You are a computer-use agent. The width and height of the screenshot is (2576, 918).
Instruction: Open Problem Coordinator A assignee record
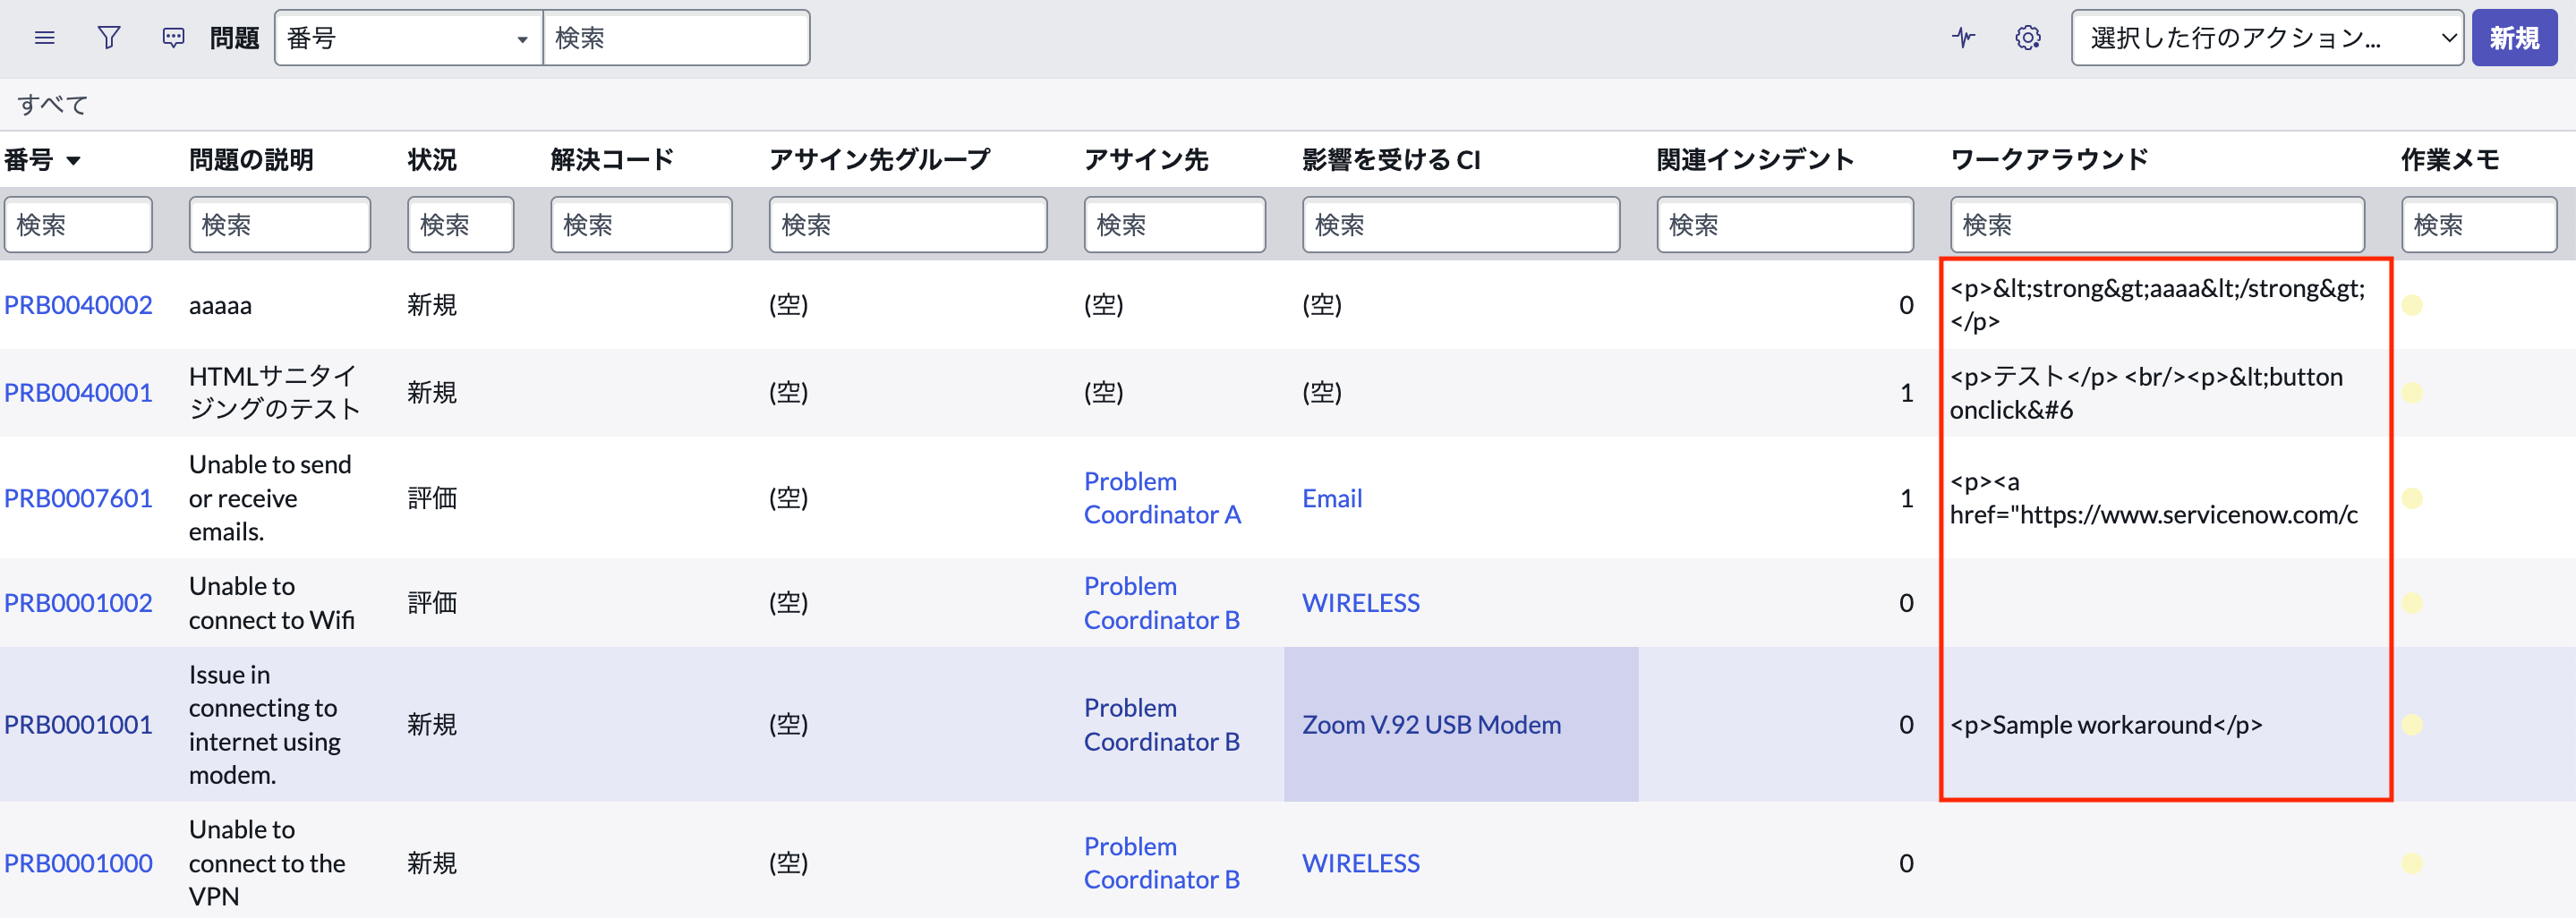1162,498
